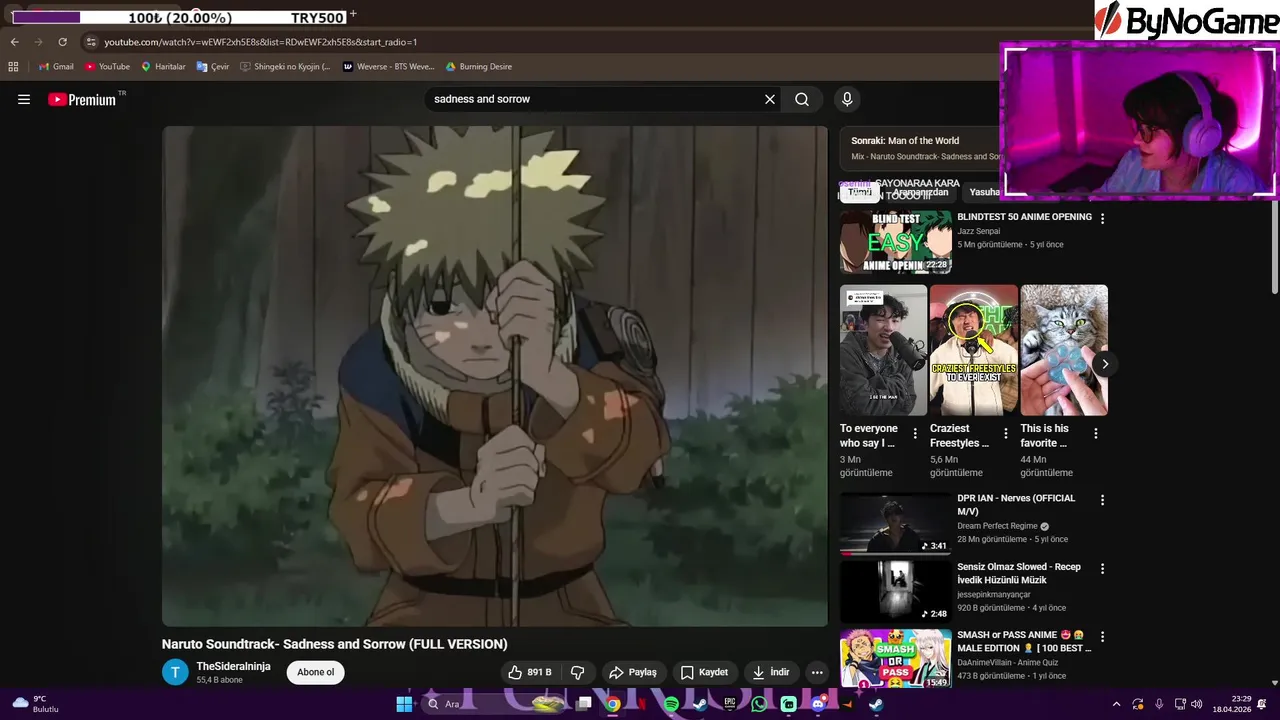
Task: Open options menu for Sensiz Olmaz Slowed
Action: point(1103,568)
